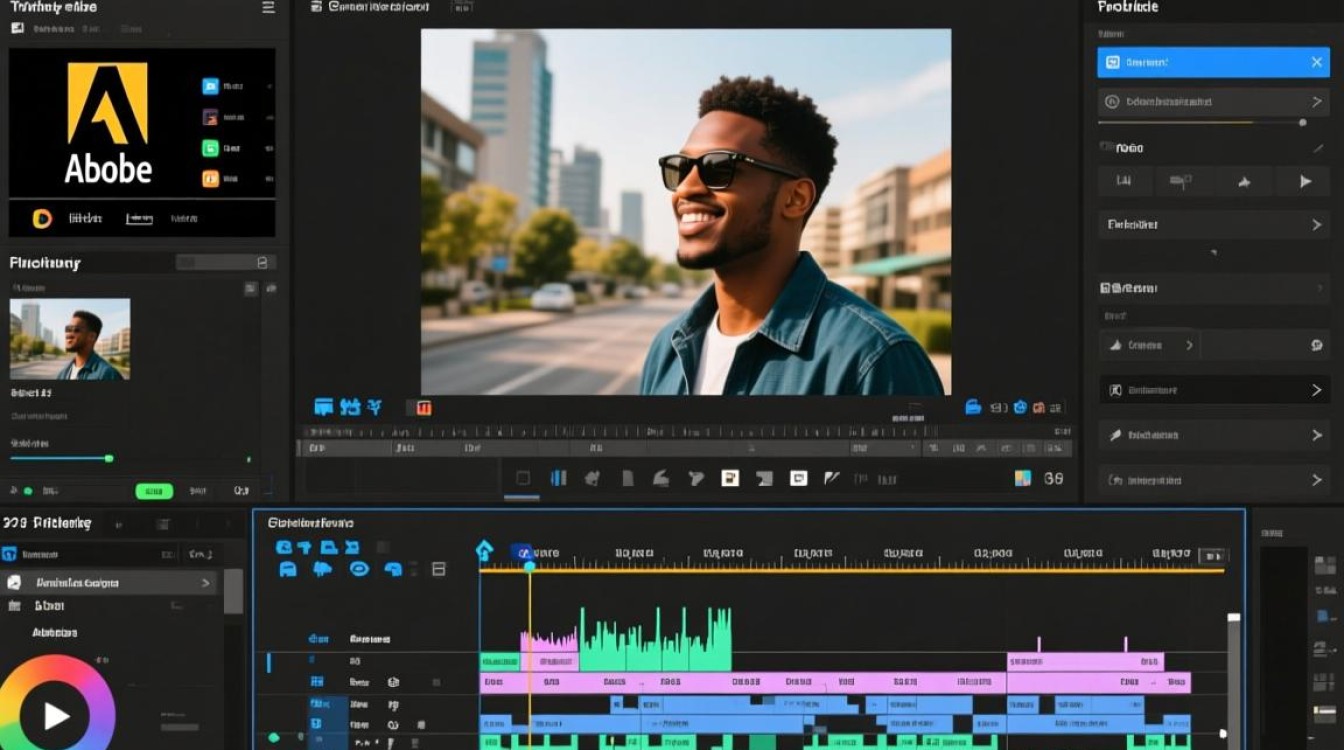Toggle the green pill switch in left panel

[x=154, y=491]
